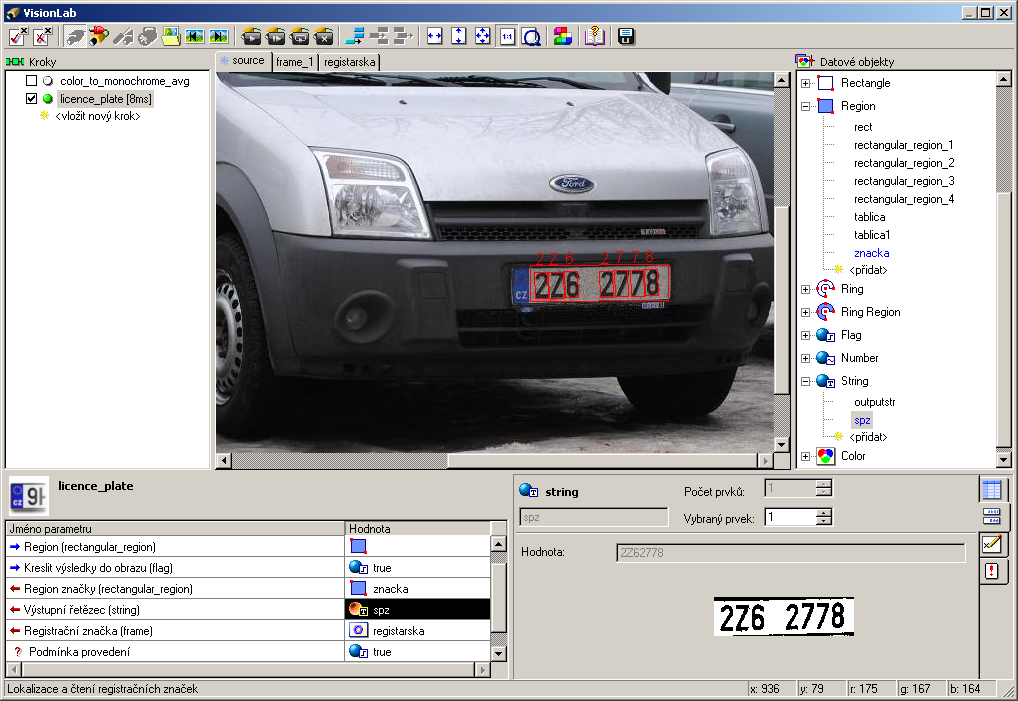Click the image horizontal scrollbar right arrow
This screenshot has height=701, width=1018.
click(766, 461)
